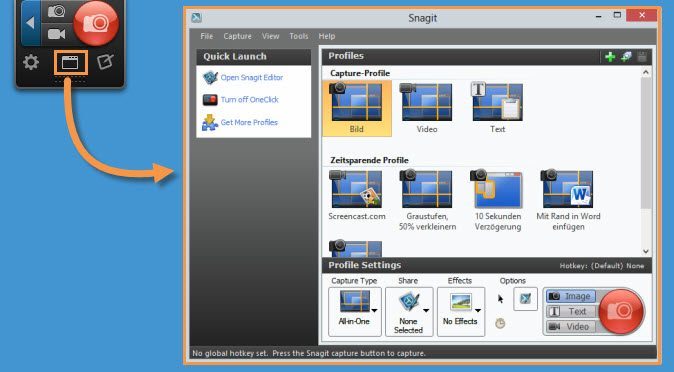Viewport: 674px width, 372px height.
Task: Open Snagit window icon in OneClick widget
Action: (70, 63)
